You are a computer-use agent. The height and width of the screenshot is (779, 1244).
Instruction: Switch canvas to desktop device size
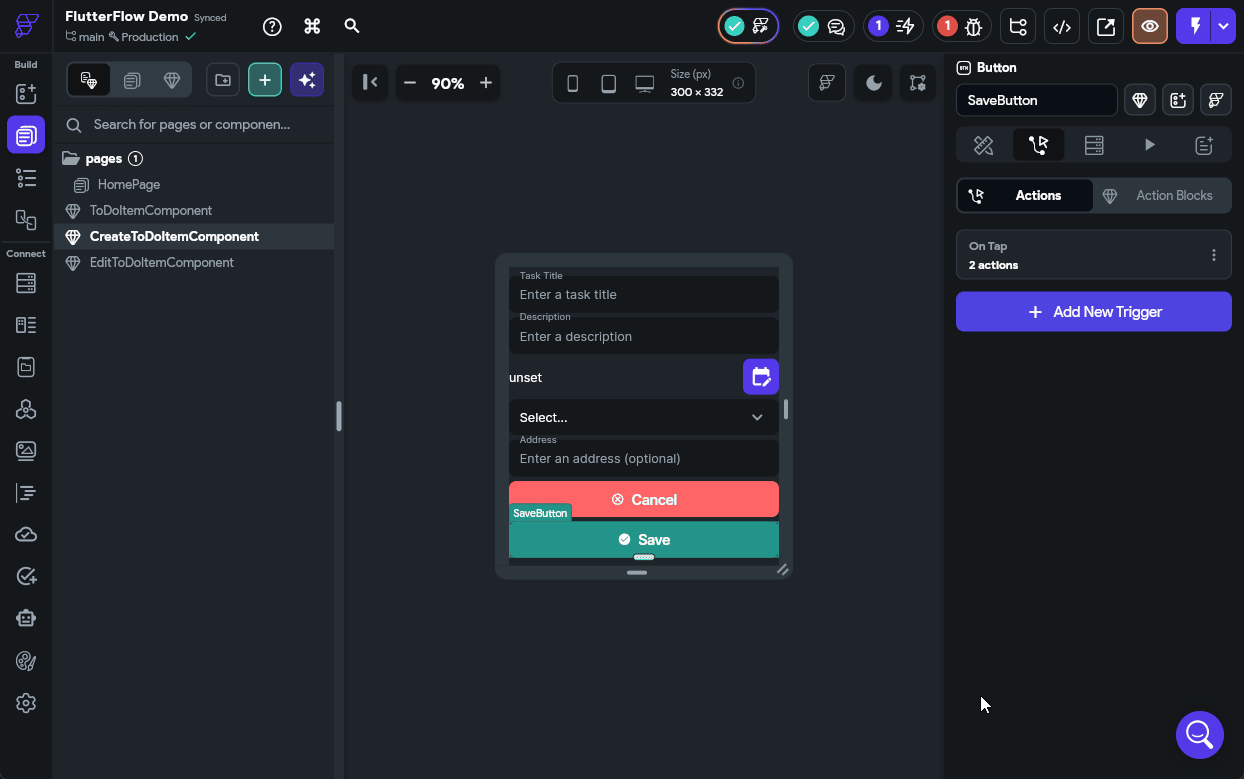(645, 83)
